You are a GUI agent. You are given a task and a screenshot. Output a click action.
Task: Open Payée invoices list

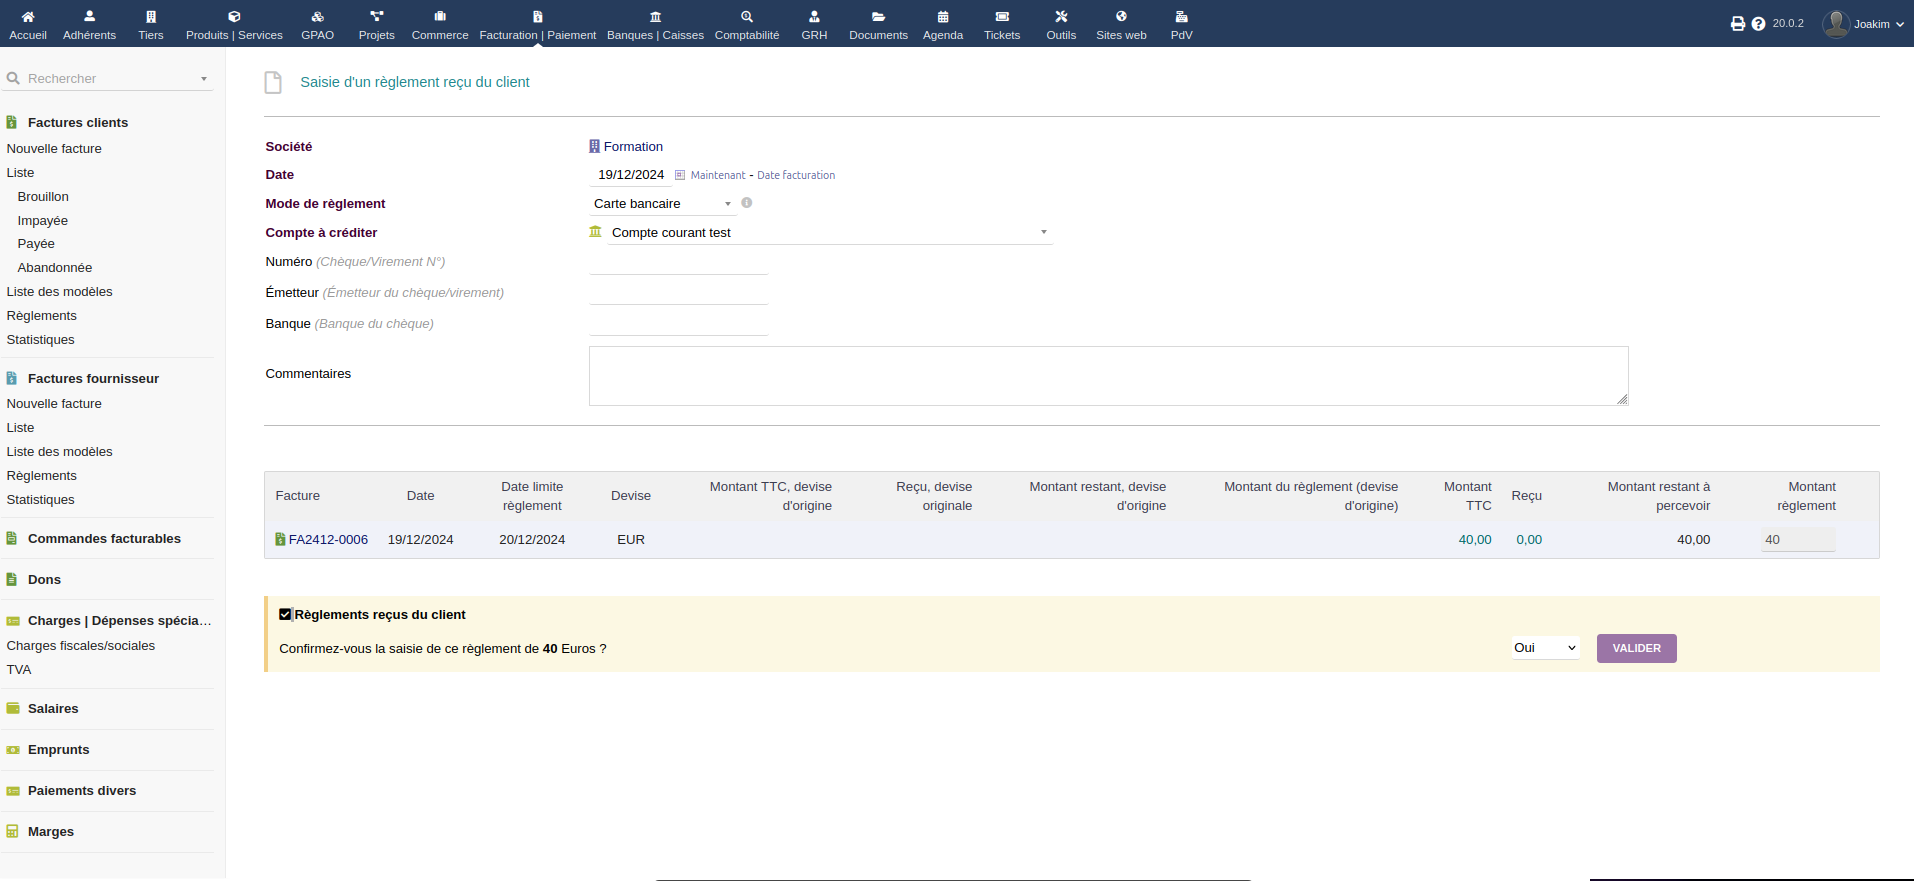[x=36, y=244]
